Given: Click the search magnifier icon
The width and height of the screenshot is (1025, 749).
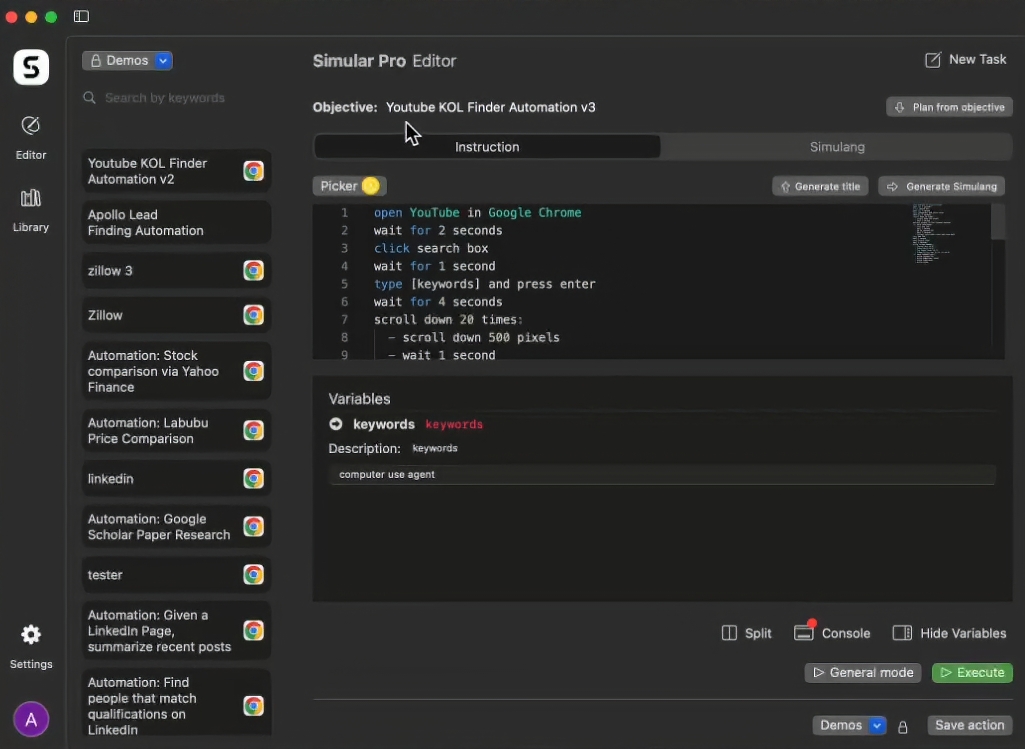Looking at the screenshot, I should coord(90,98).
